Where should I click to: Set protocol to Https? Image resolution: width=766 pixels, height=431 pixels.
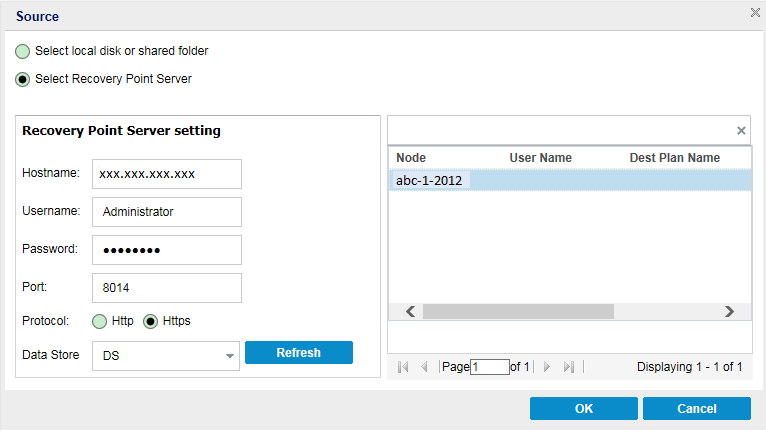tap(151, 322)
